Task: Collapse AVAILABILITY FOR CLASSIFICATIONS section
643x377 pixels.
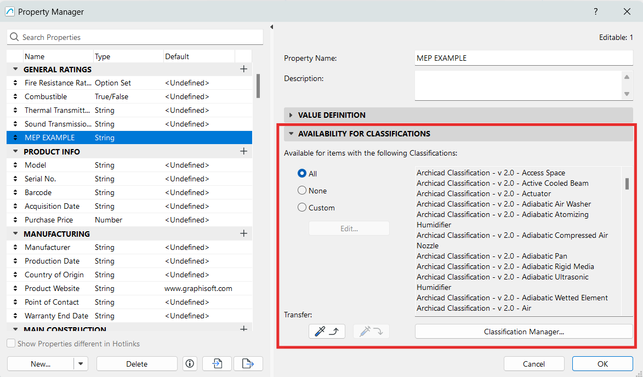Action: (x=291, y=133)
